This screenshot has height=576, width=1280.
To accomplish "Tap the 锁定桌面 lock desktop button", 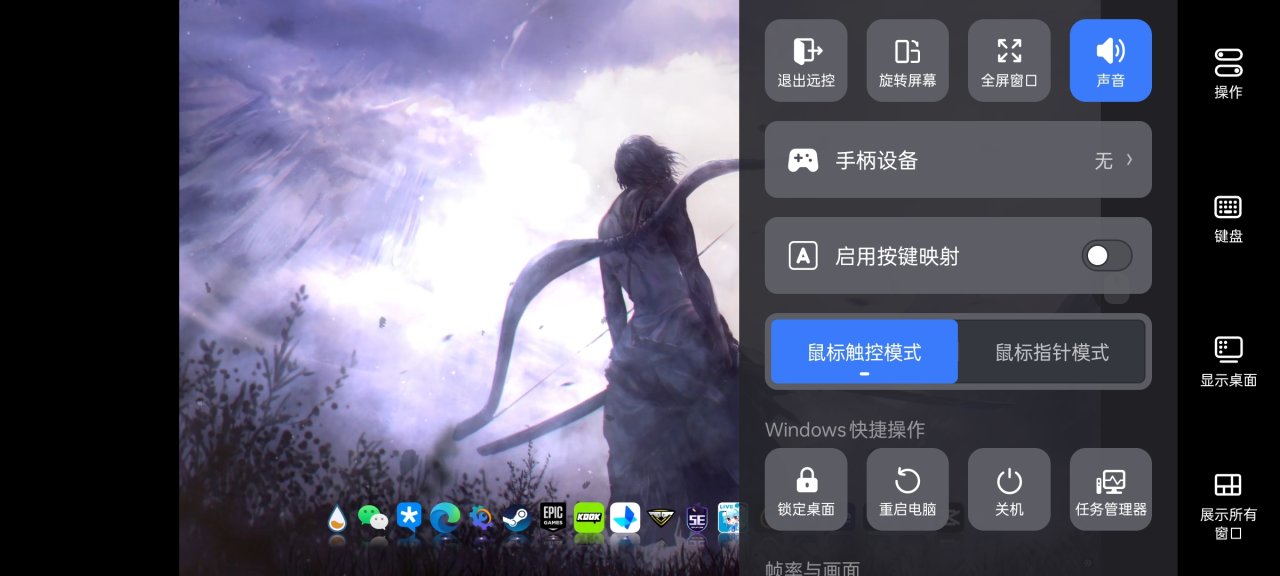I will [806, 489].
